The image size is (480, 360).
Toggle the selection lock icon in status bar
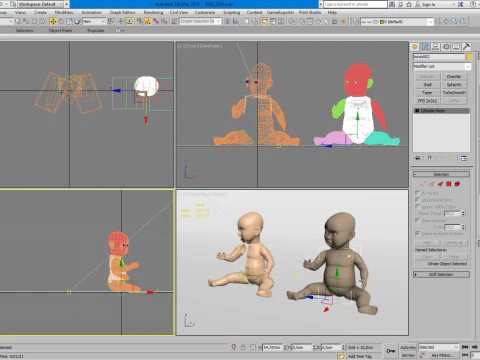(x=243, y=347)
